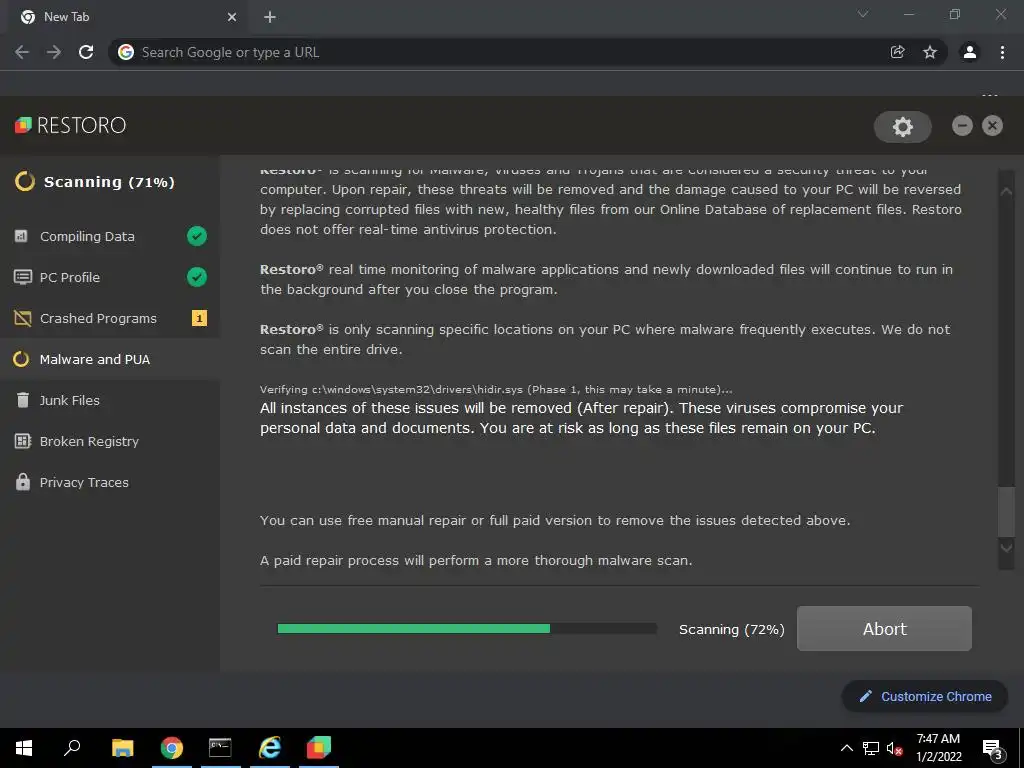The width and height of the screenshot is (1024, 768).
Task: Open Chrome profile avatar
Action: (969, 52)
